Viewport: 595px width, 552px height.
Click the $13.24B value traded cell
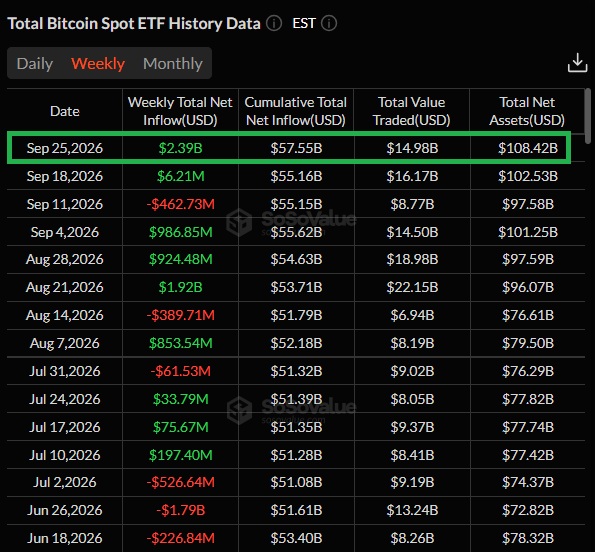(x=412, y=510)
